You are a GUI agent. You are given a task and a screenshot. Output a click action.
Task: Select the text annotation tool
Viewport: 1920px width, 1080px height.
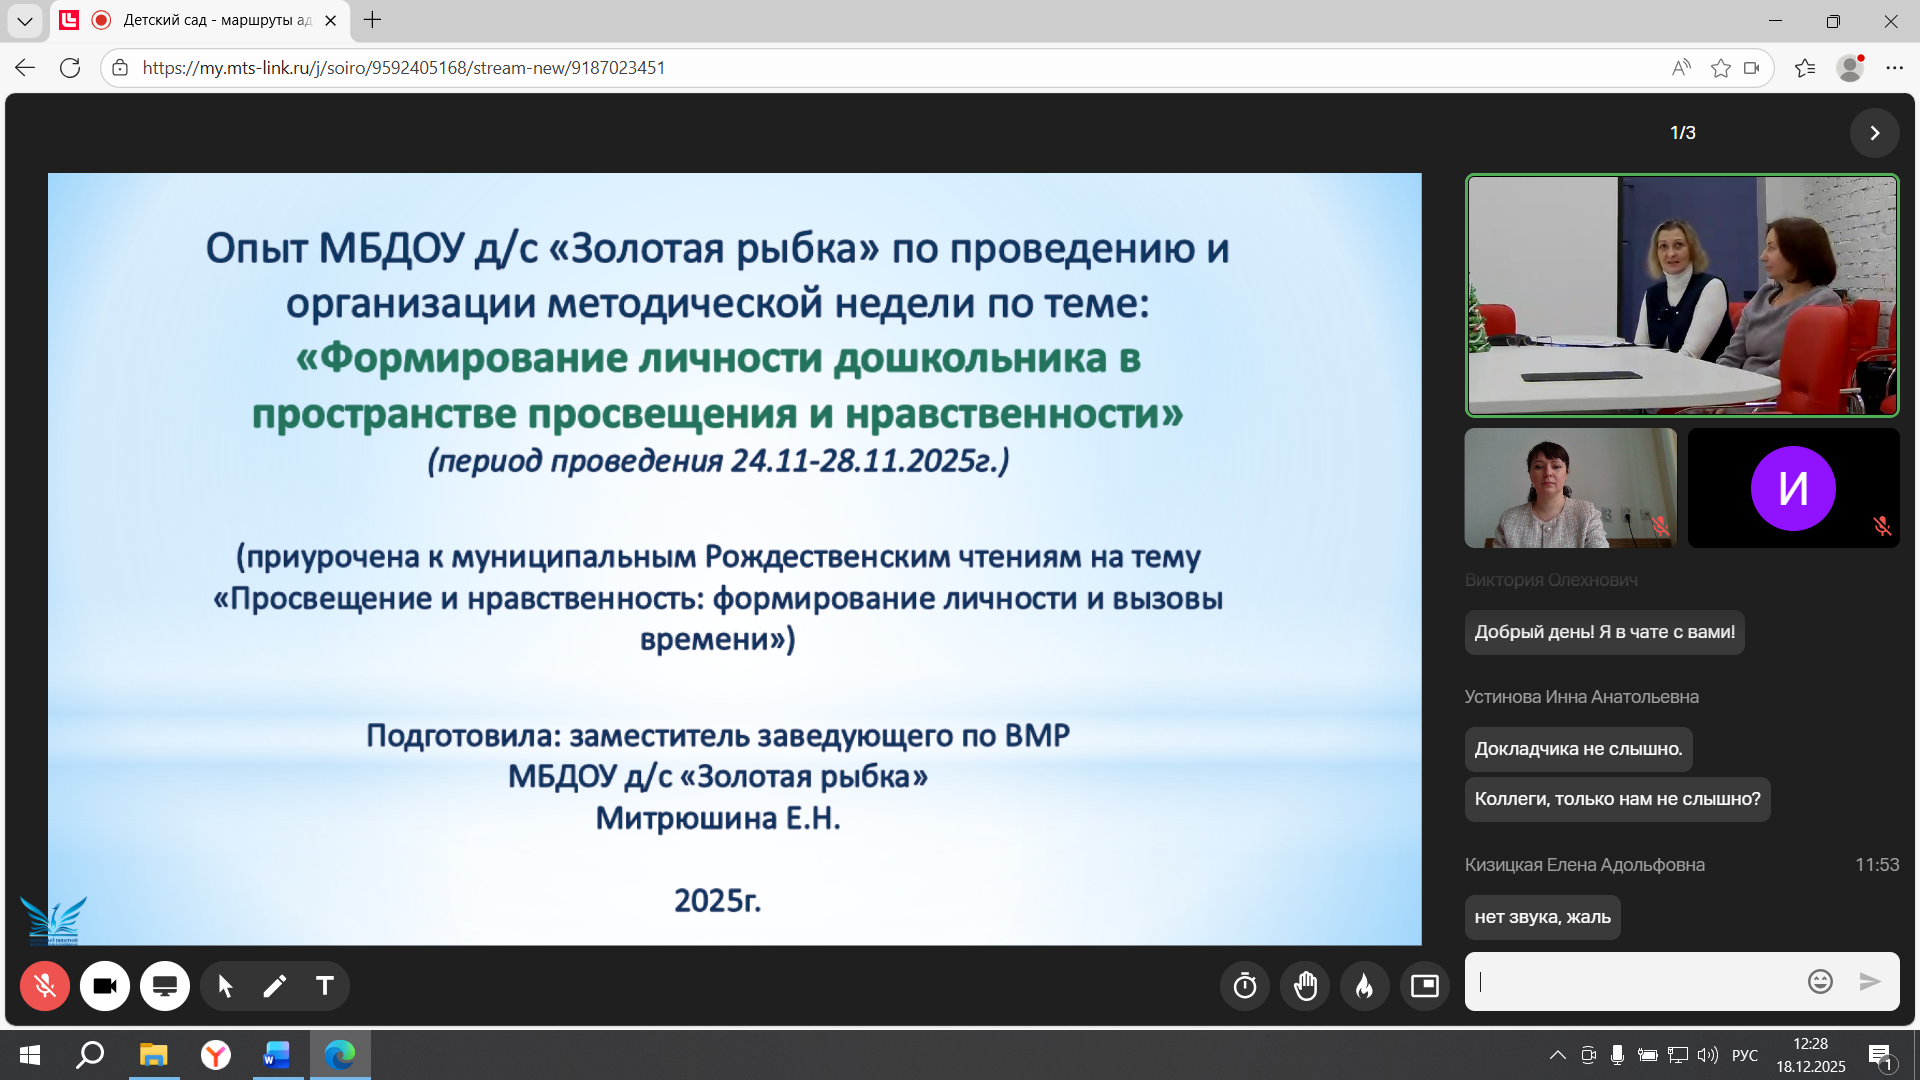point(324,986)
